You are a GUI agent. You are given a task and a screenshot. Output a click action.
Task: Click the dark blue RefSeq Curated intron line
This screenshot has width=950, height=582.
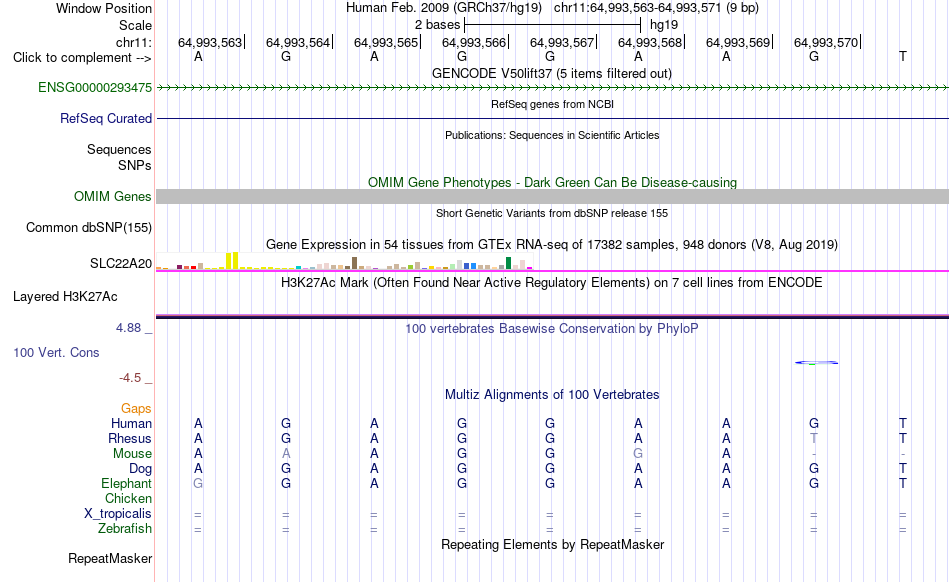552,118
